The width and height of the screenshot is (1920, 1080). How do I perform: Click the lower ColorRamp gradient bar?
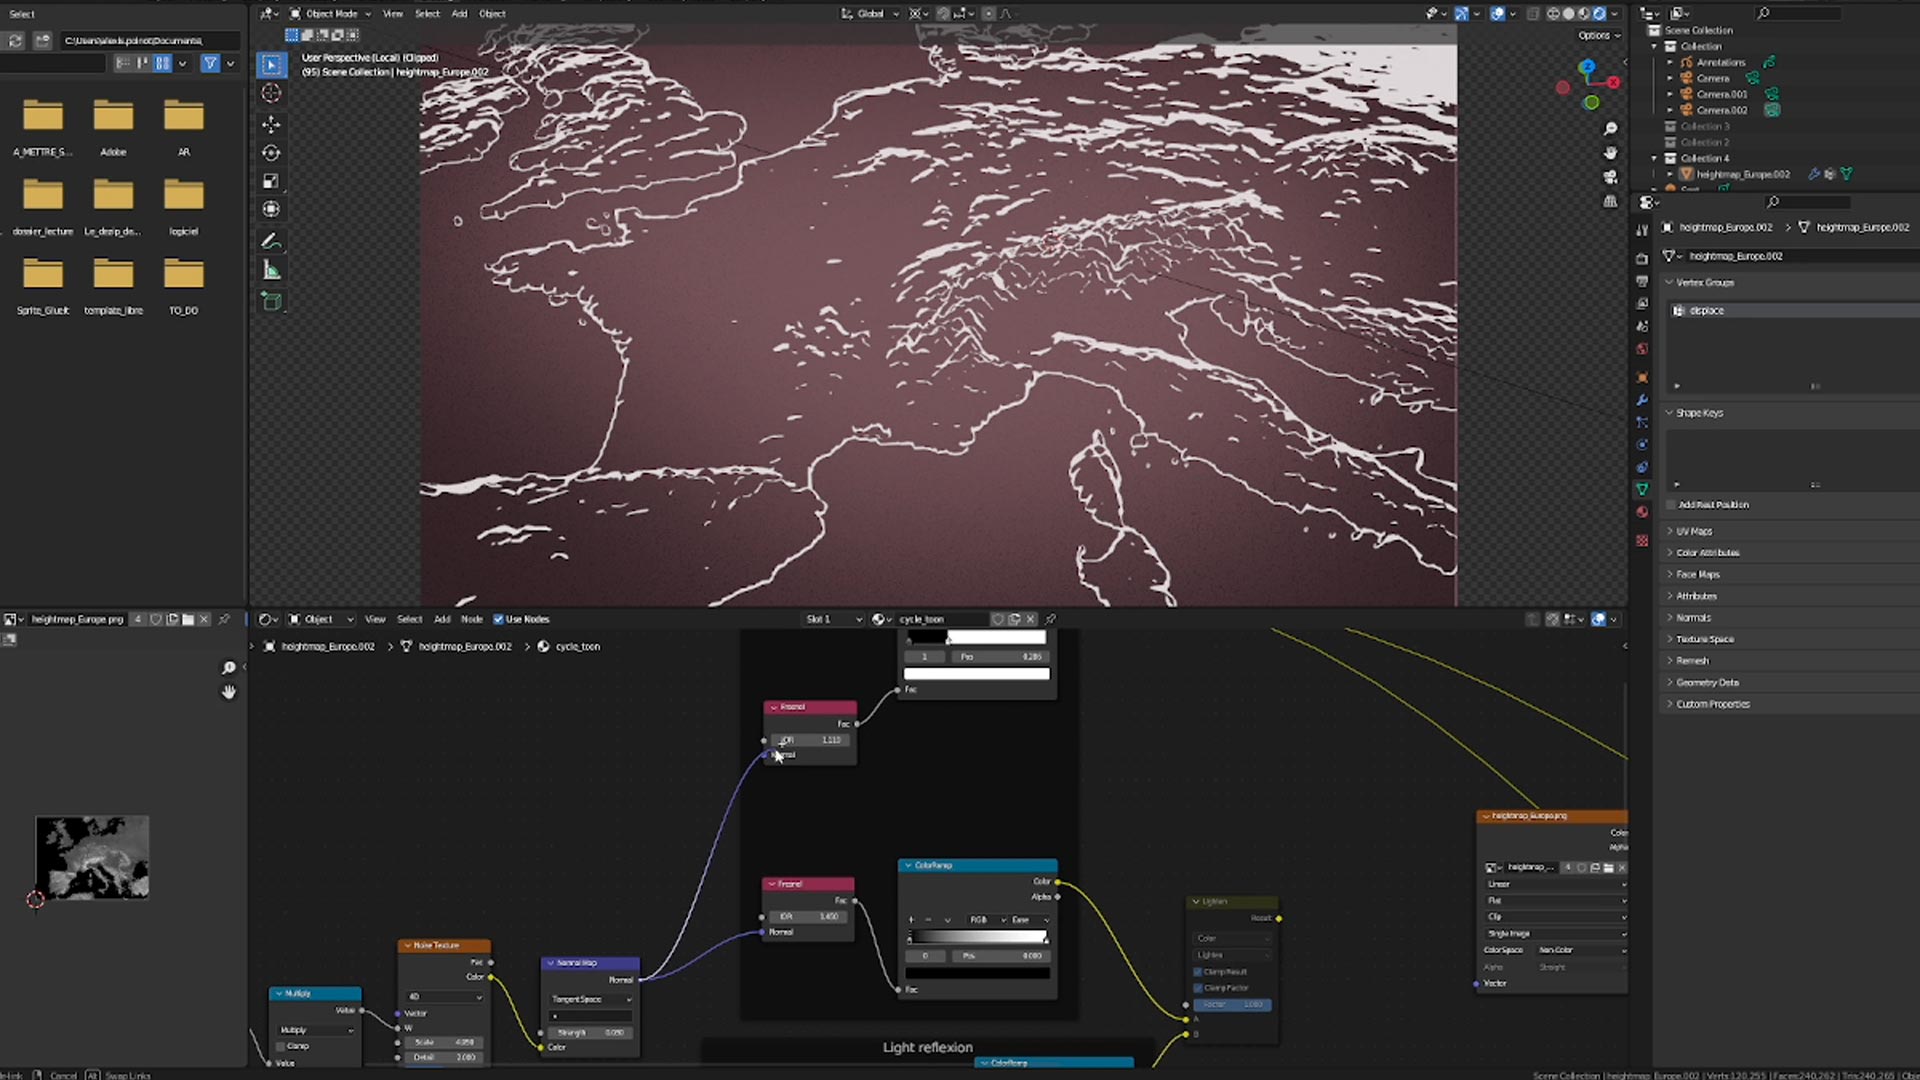click(977, 938)
